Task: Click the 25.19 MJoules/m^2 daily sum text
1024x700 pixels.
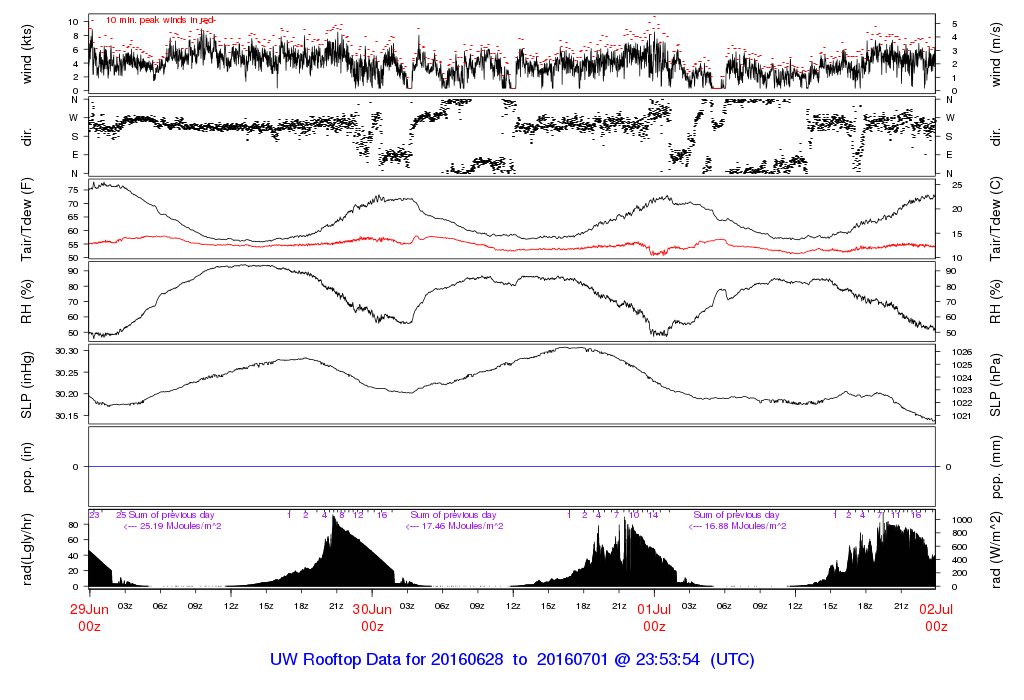Action: click(x=172, y=526)
